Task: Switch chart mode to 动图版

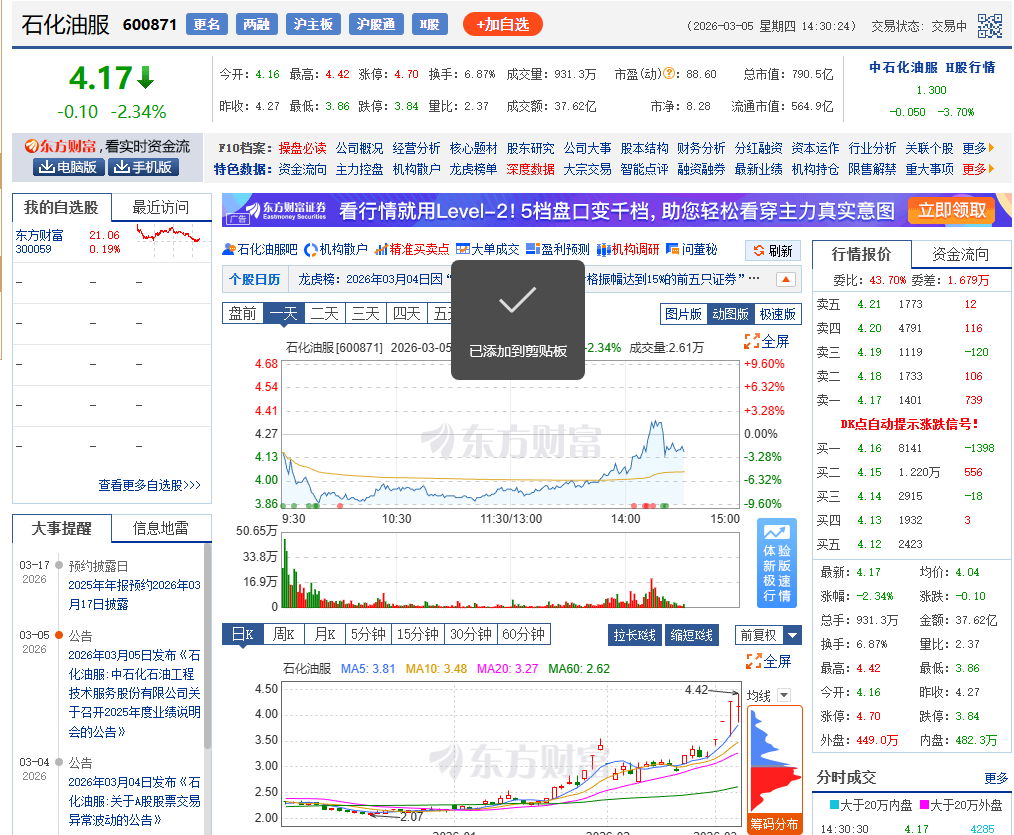Action: pos(730,314)
